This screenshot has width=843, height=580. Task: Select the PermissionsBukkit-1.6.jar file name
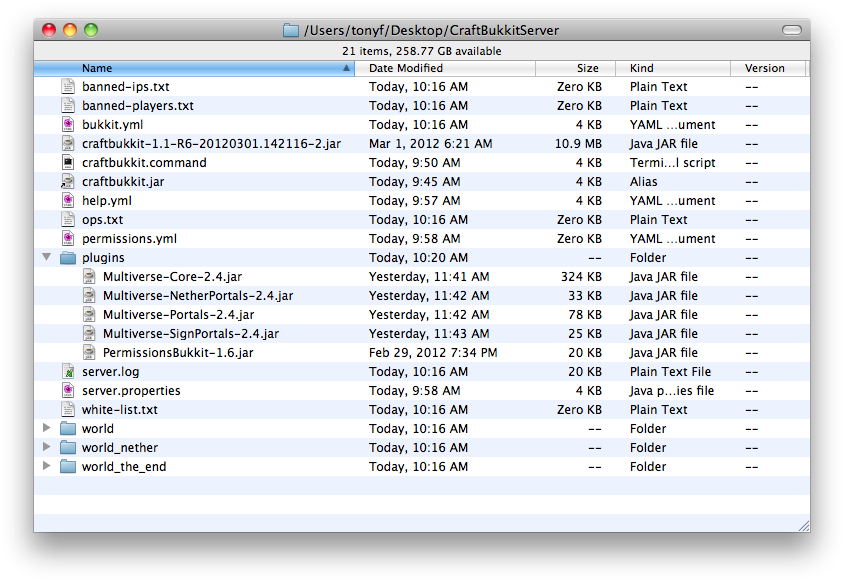click(x=178, y=353)
